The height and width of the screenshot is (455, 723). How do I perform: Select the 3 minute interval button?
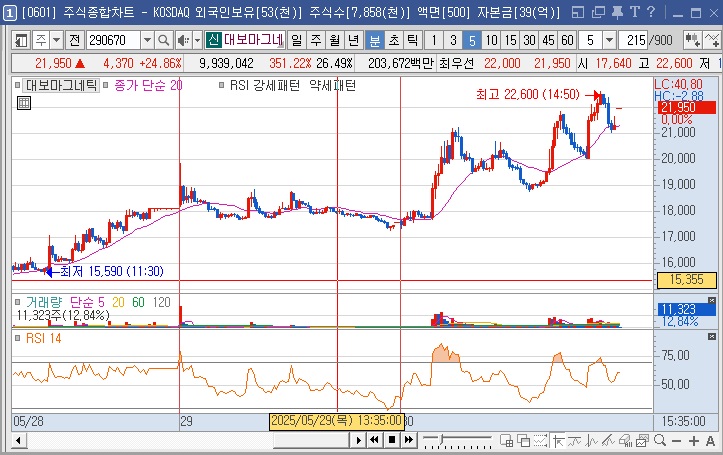click(x=453, y=41)
